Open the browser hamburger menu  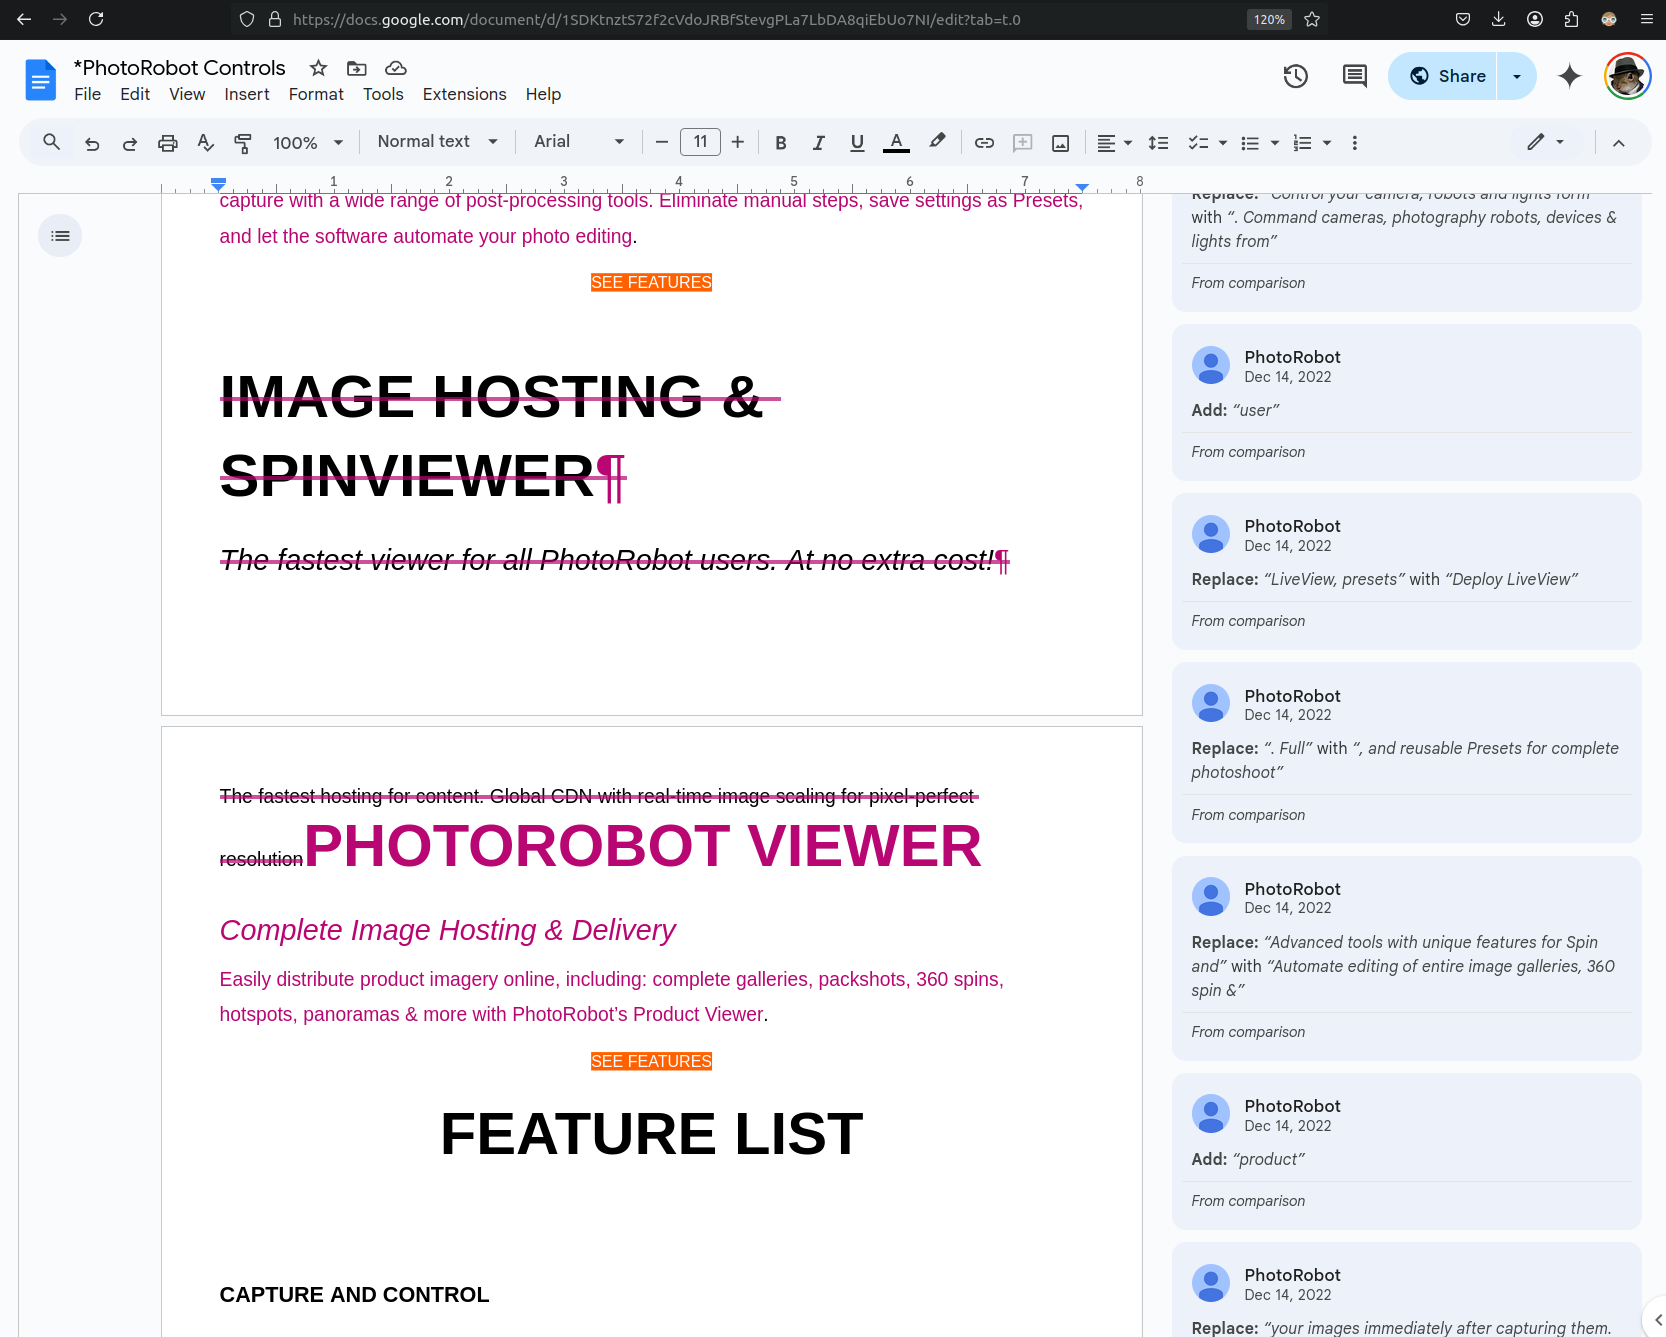1646,19
